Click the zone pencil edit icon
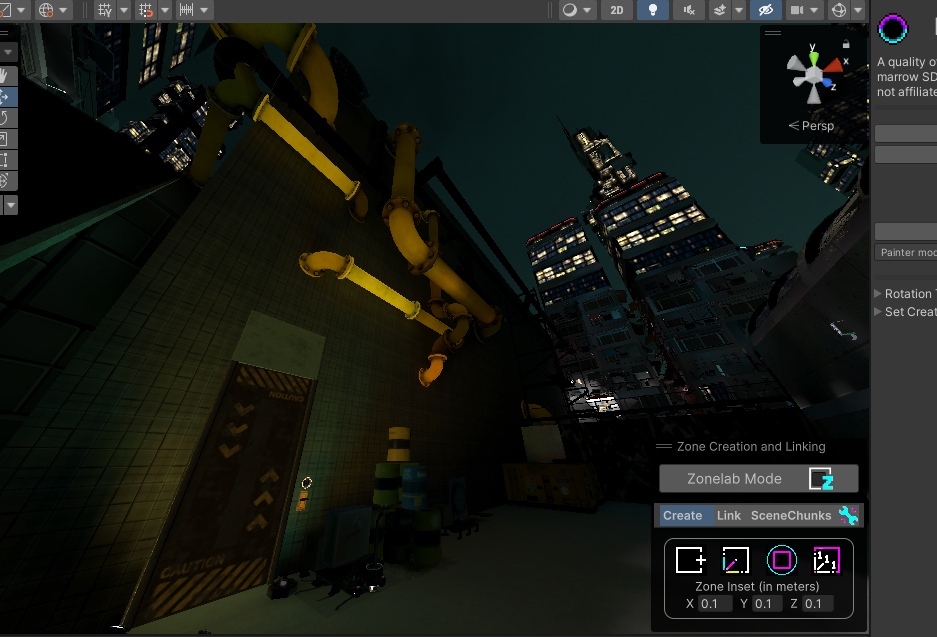The image size is (937, 637). pyautogui.click(x=735, y=560)
